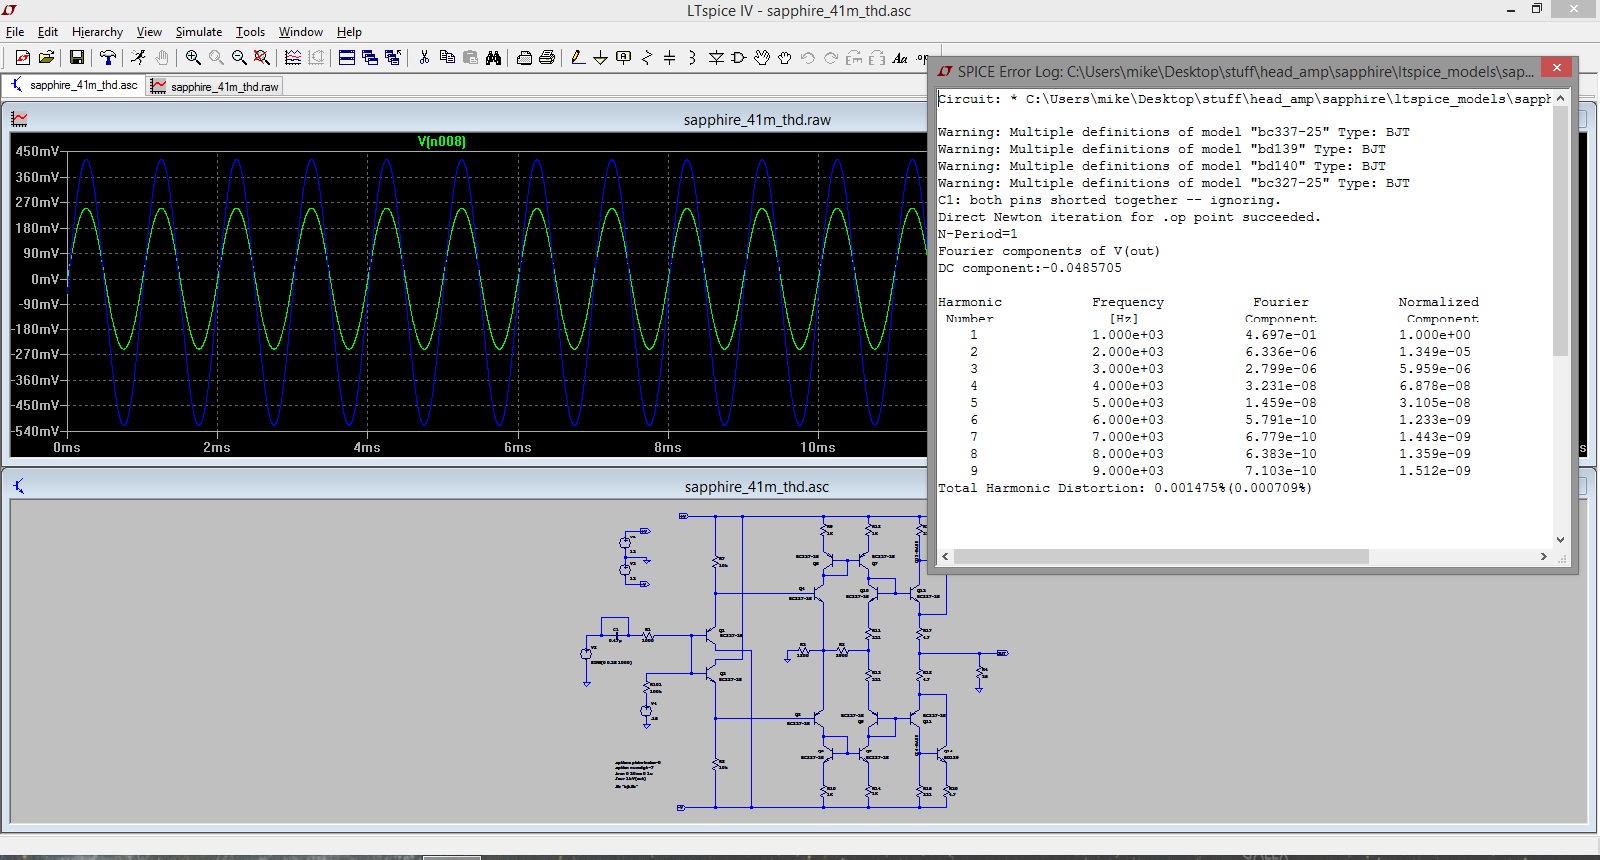Click the error log vertical scrollbar thumb
Image resolution: width=1600 pixels, height=860 pixels.
[x=1560, y=230]
